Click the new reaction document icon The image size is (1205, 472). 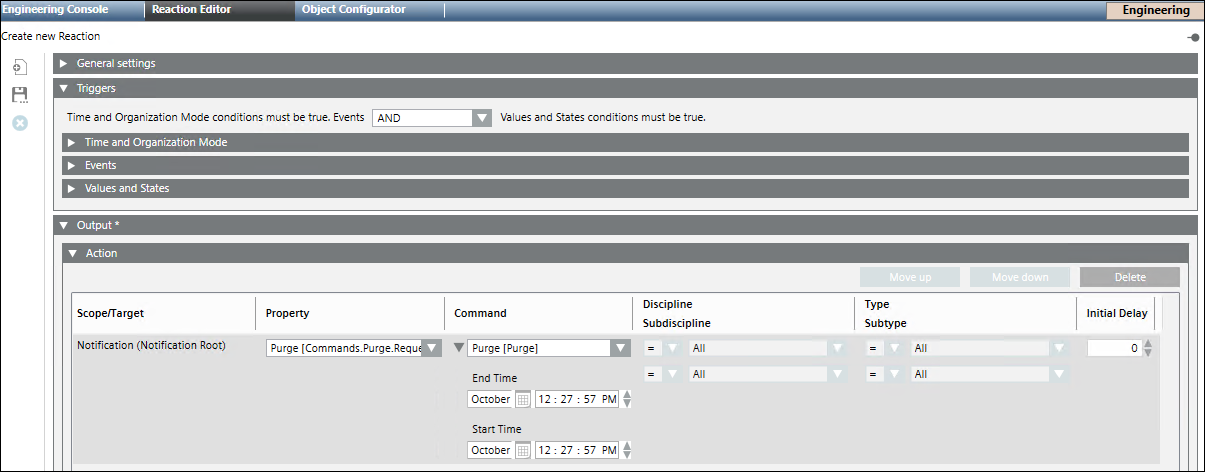click(19, 67)
